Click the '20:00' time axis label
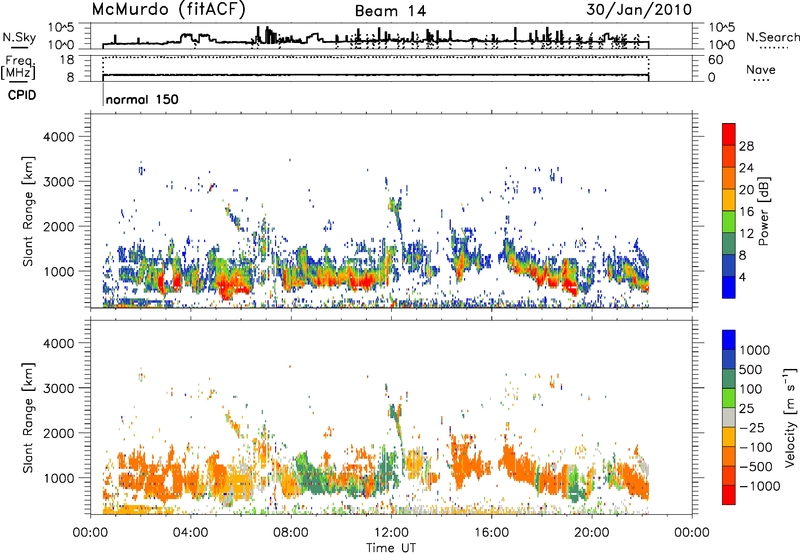800x554 pixels. click(592, 533)
